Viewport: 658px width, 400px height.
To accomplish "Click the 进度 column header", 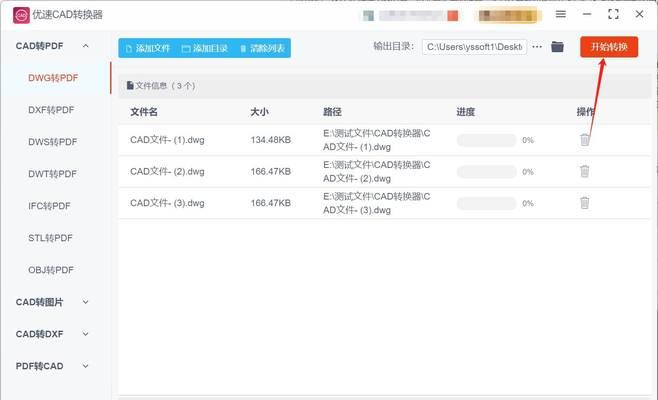I will pyautogui.click(x=465, y=112).
